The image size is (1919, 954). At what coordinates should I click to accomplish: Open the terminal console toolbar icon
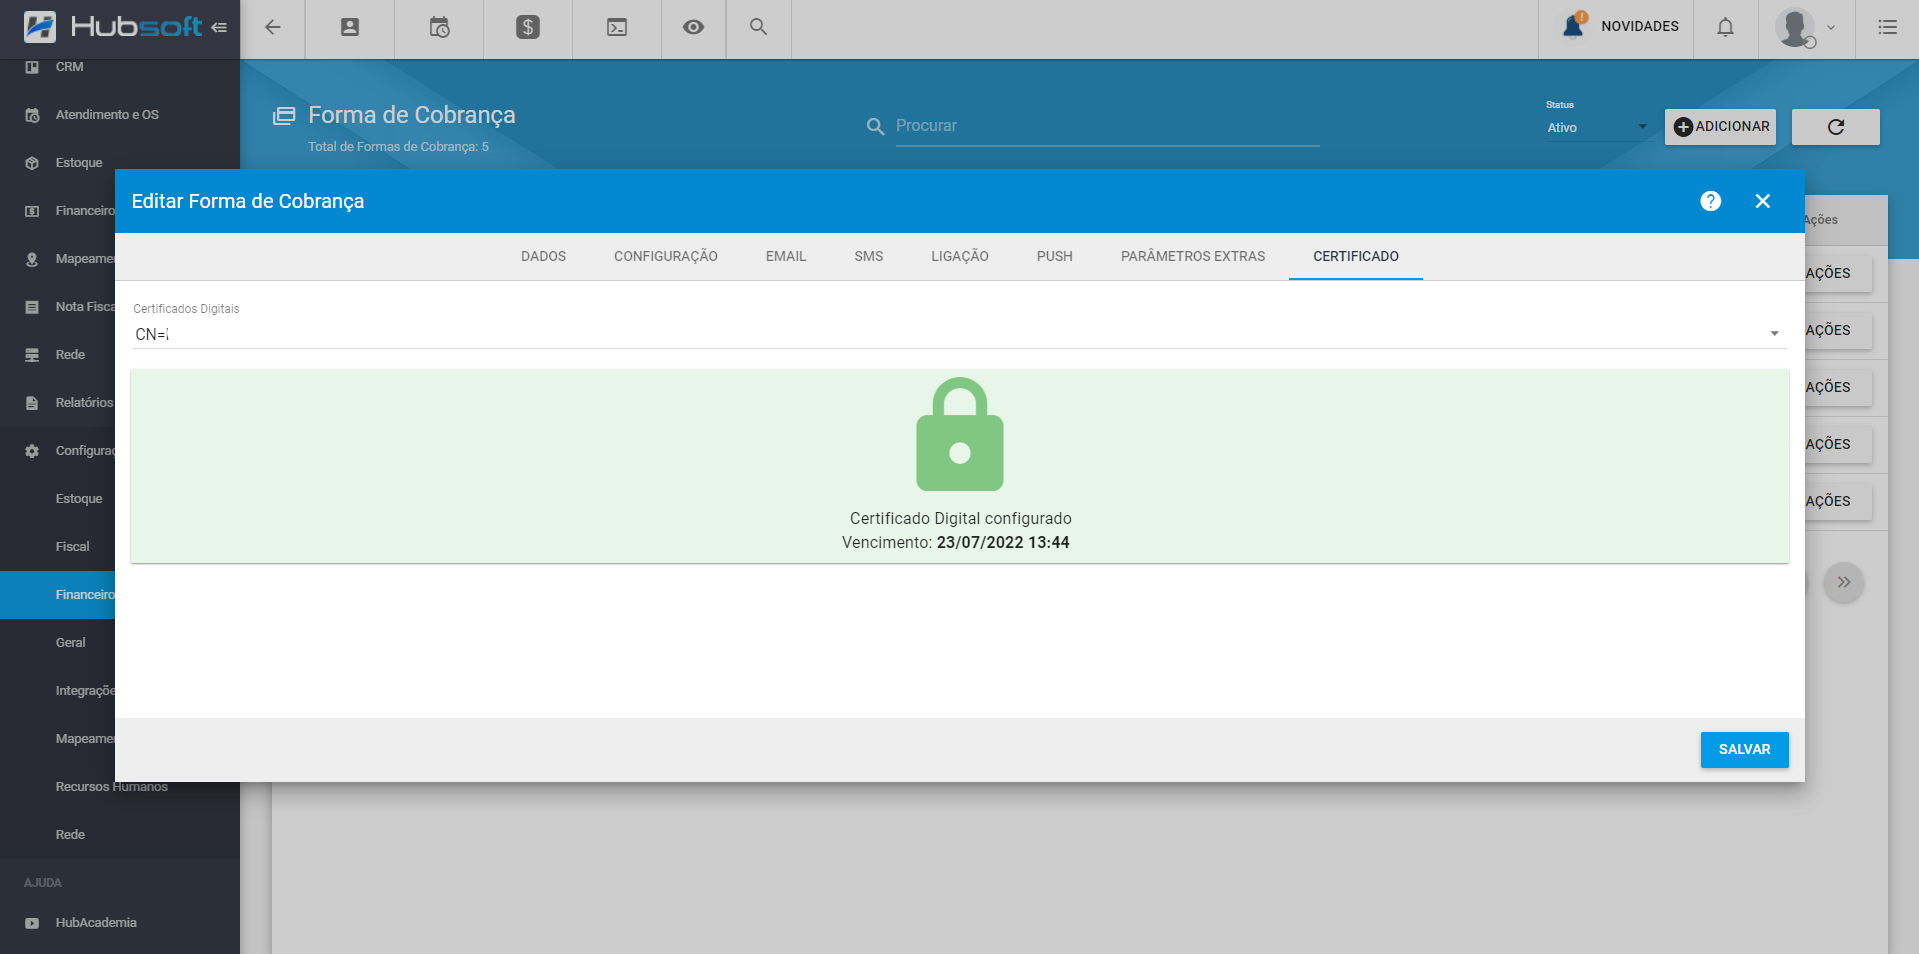point(617,27)
